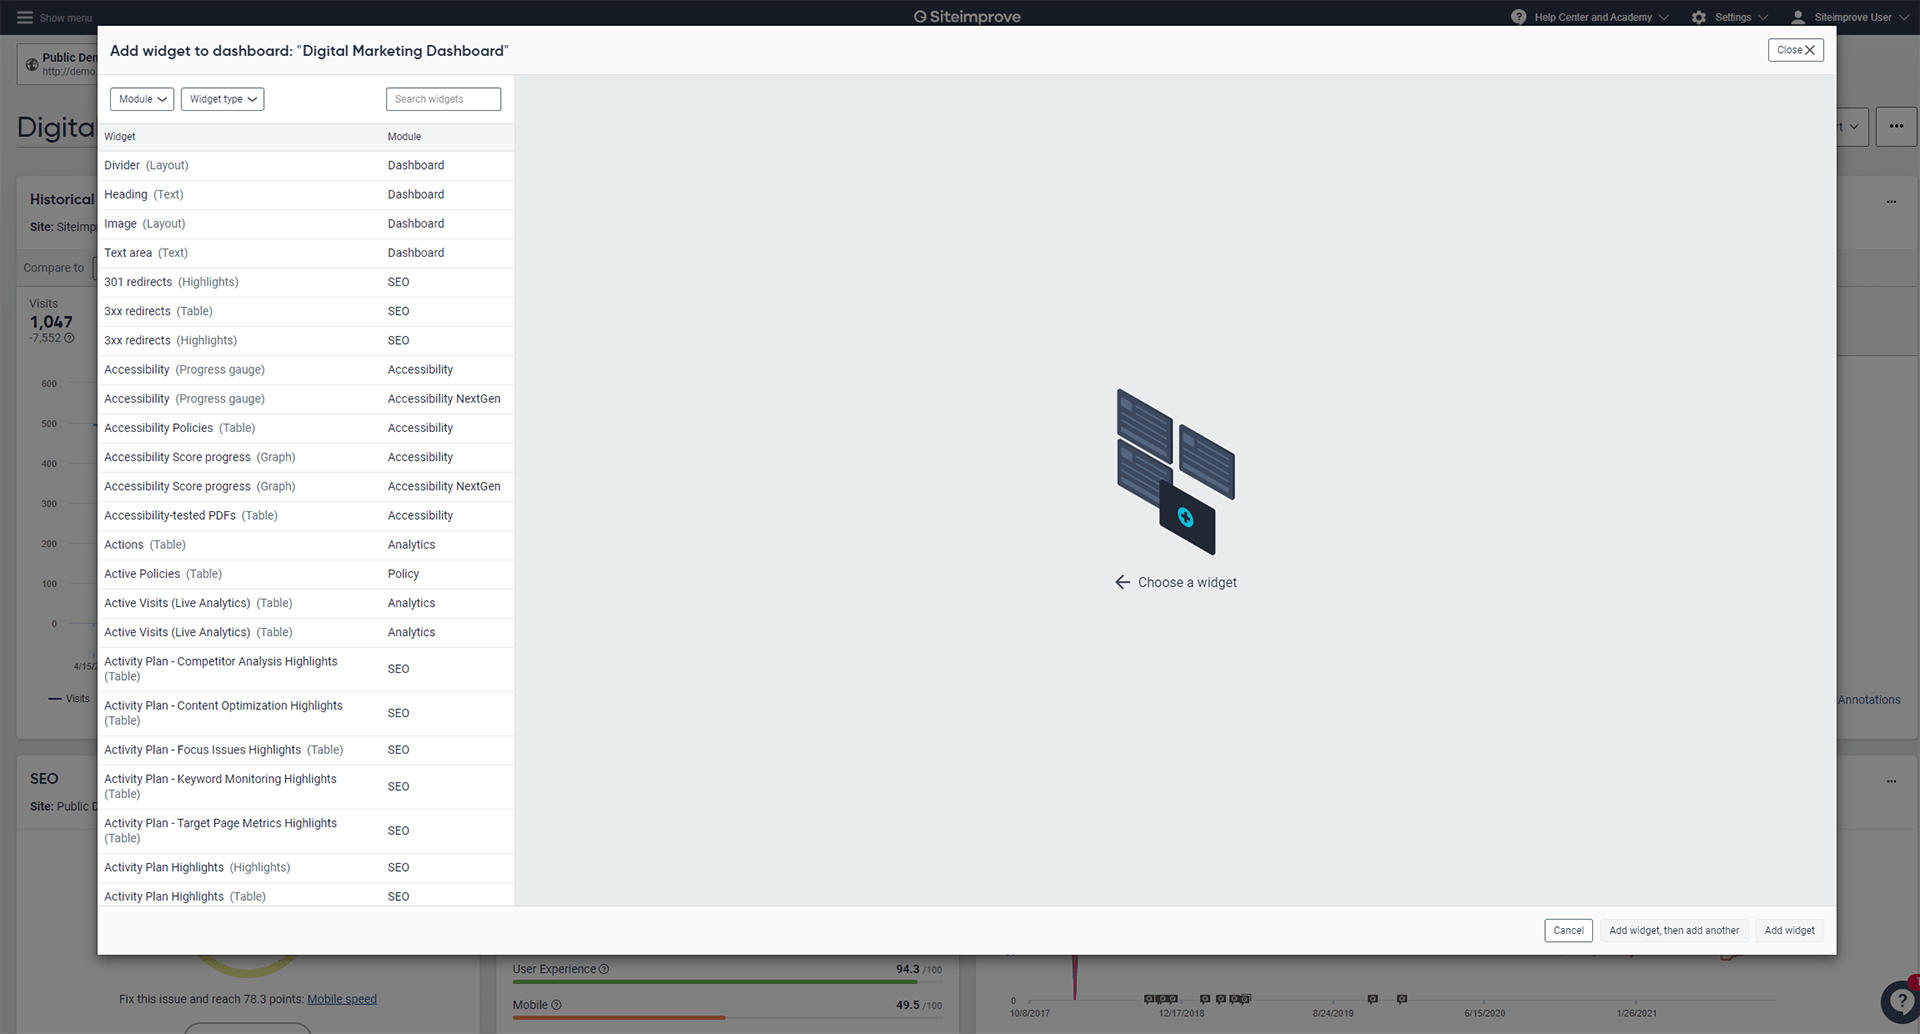
Task: Click Add widget, then add another
Action: click(1674, 931)
